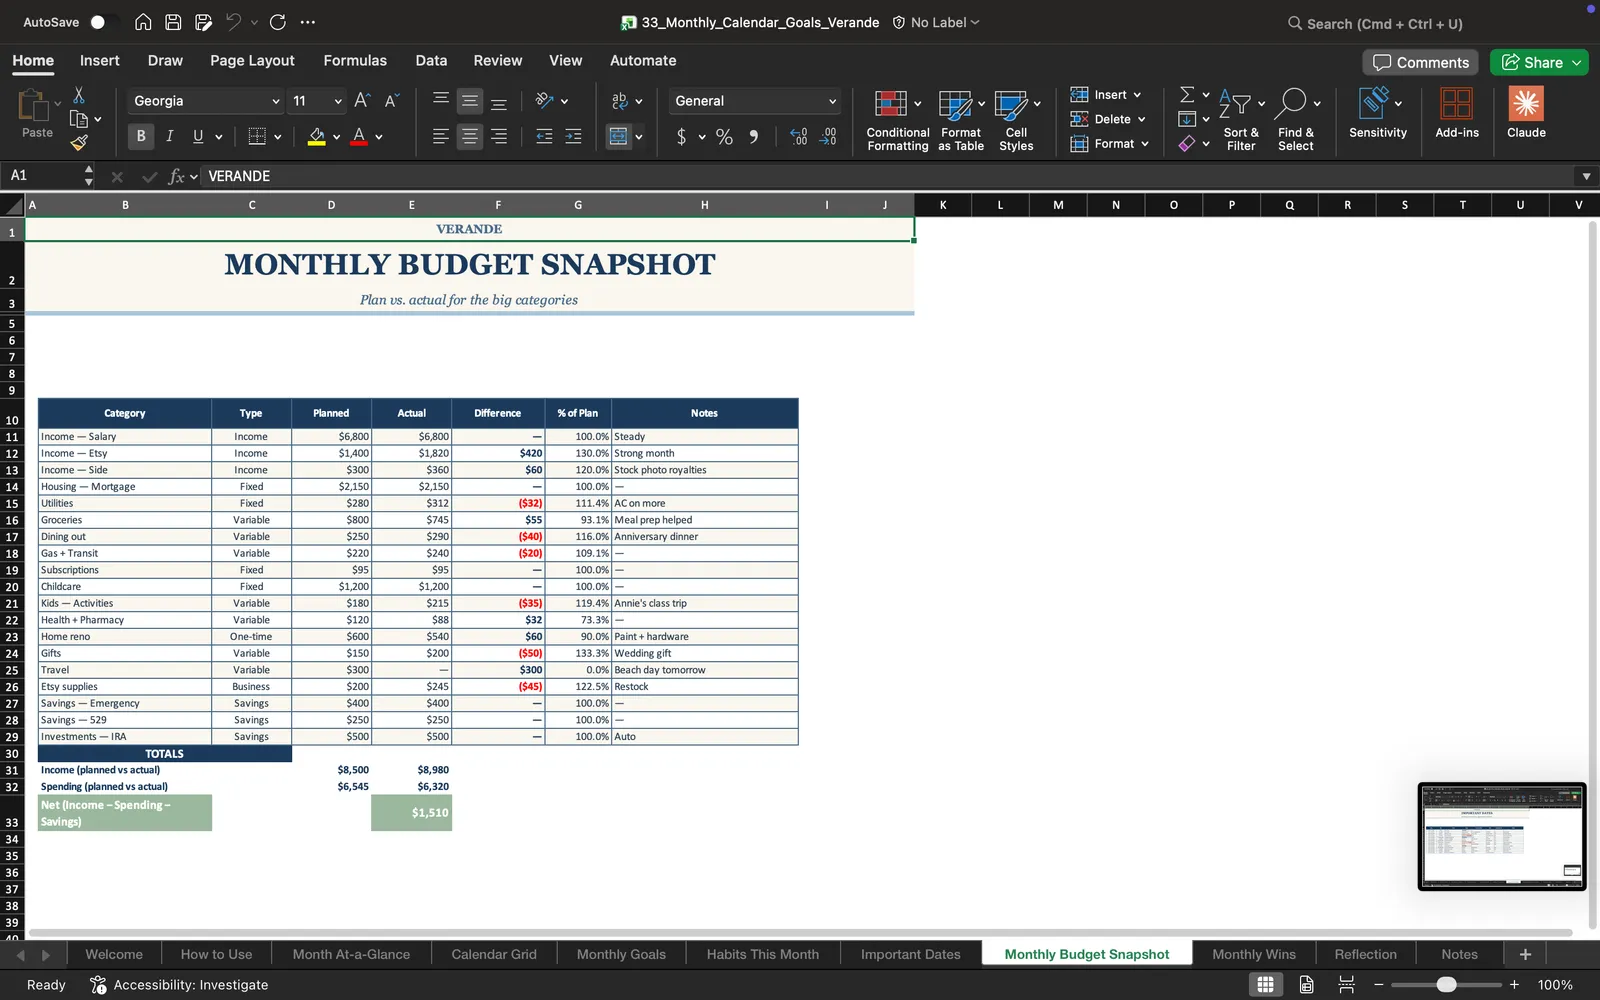Viewport: 1600px width, 1000px height.
Task: Toggle bold formatting button
Action: (140, 136)
